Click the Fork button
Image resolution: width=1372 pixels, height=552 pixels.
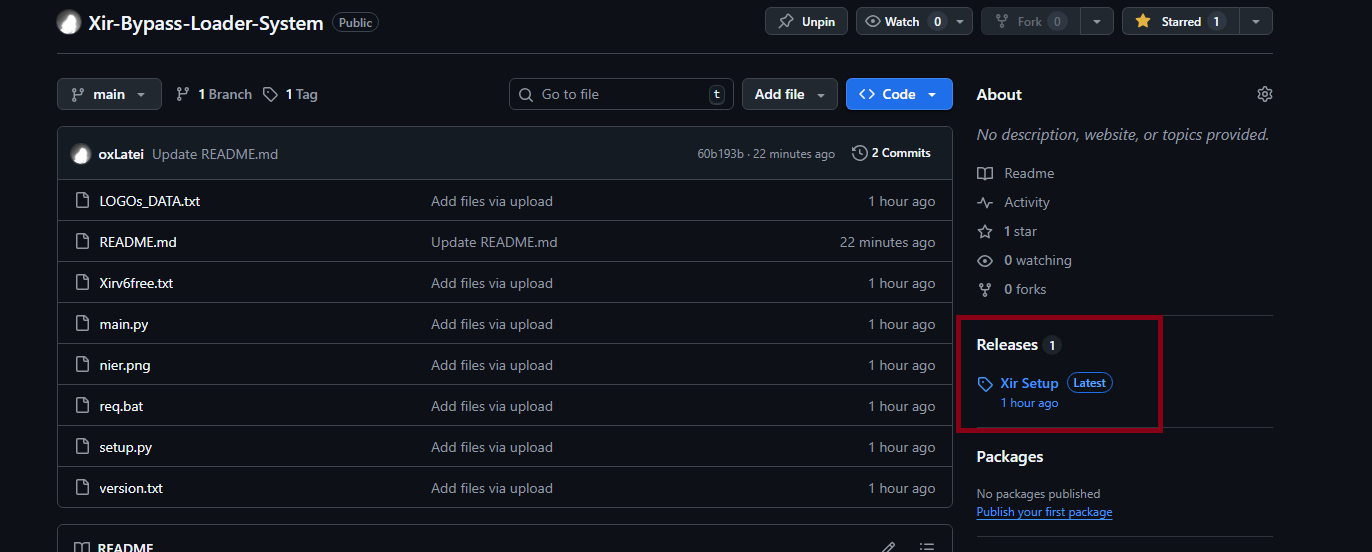(x=1031, y=21)
